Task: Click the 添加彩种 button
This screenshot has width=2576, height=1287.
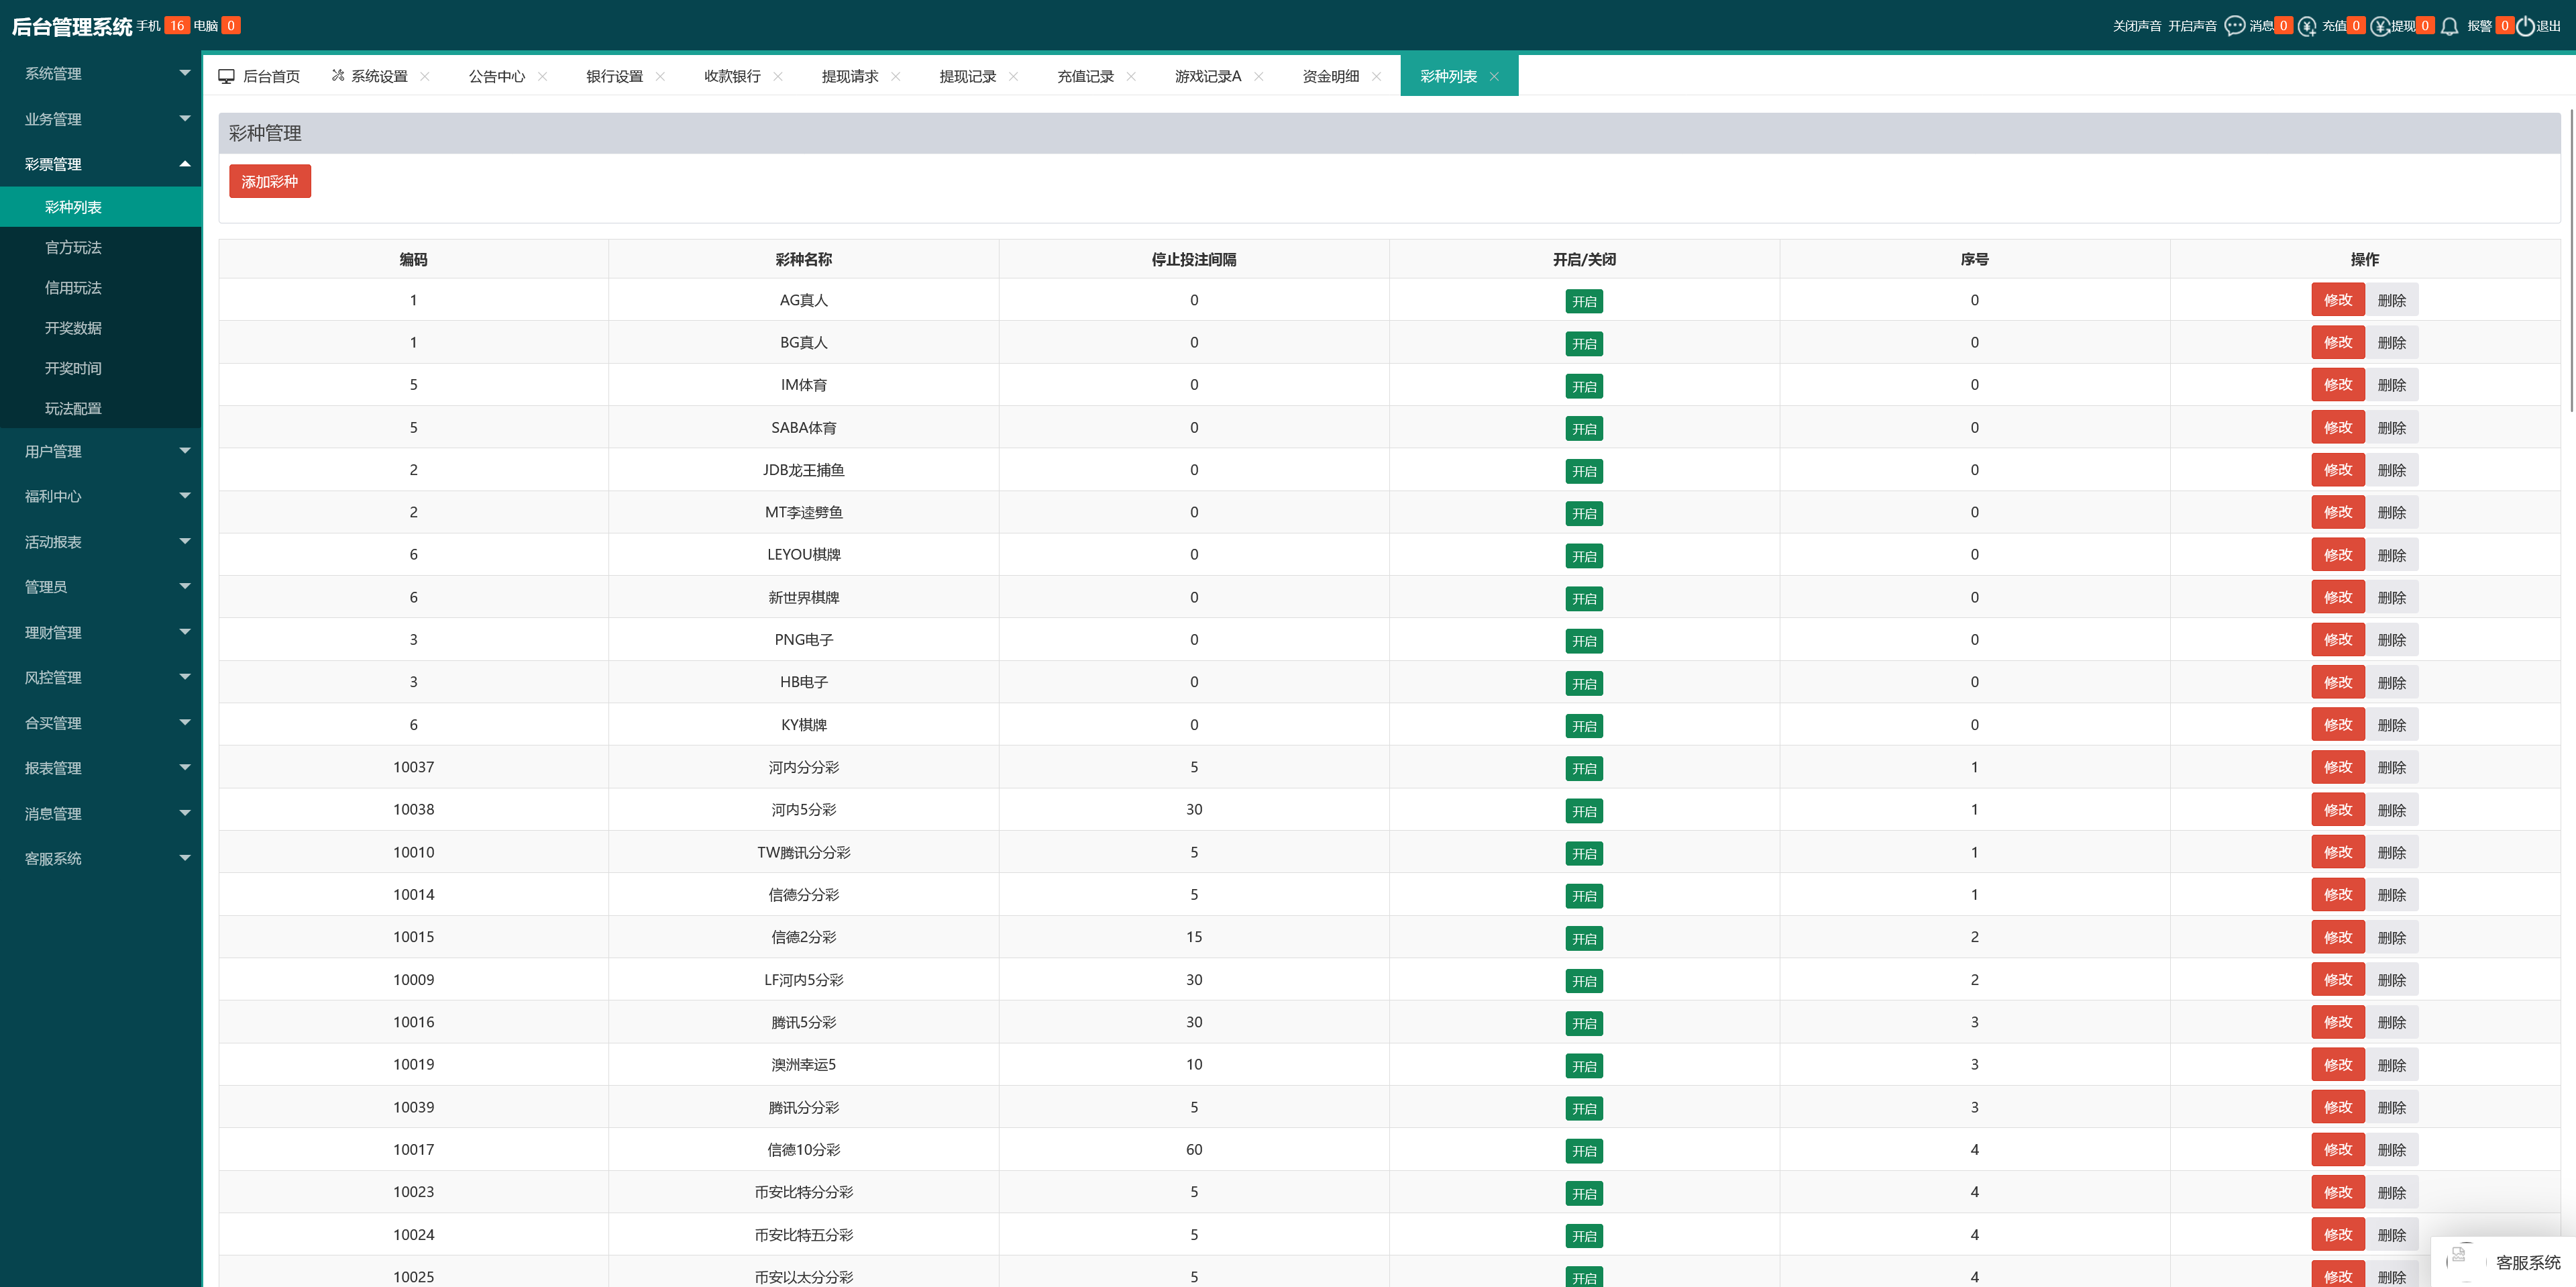Action: coord(270,181)
